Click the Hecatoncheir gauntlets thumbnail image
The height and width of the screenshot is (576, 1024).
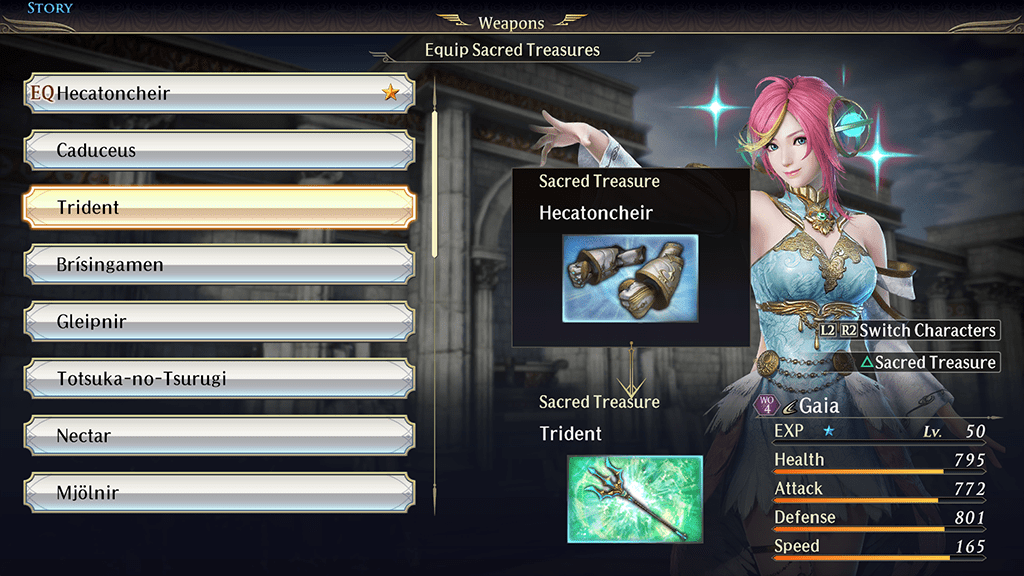(x=630, y=278)
